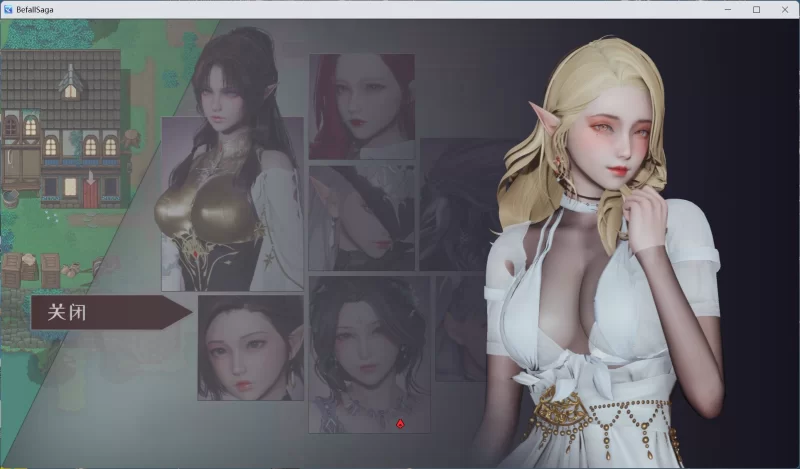Screen dimensions: 800x469
Task: Select the wavy black-haired woman with necklace portrait
Action: pyautogui.click(x=369, y=355)
